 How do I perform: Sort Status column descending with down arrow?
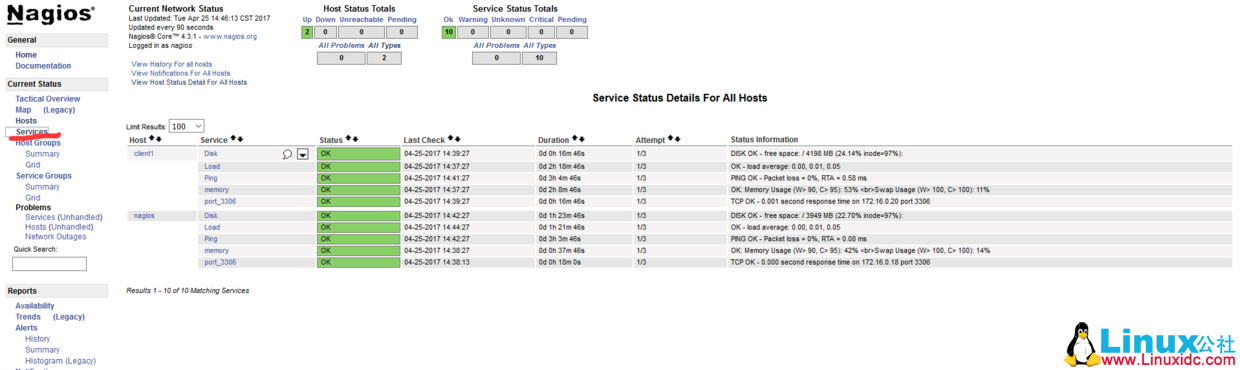tap(355, 139)
